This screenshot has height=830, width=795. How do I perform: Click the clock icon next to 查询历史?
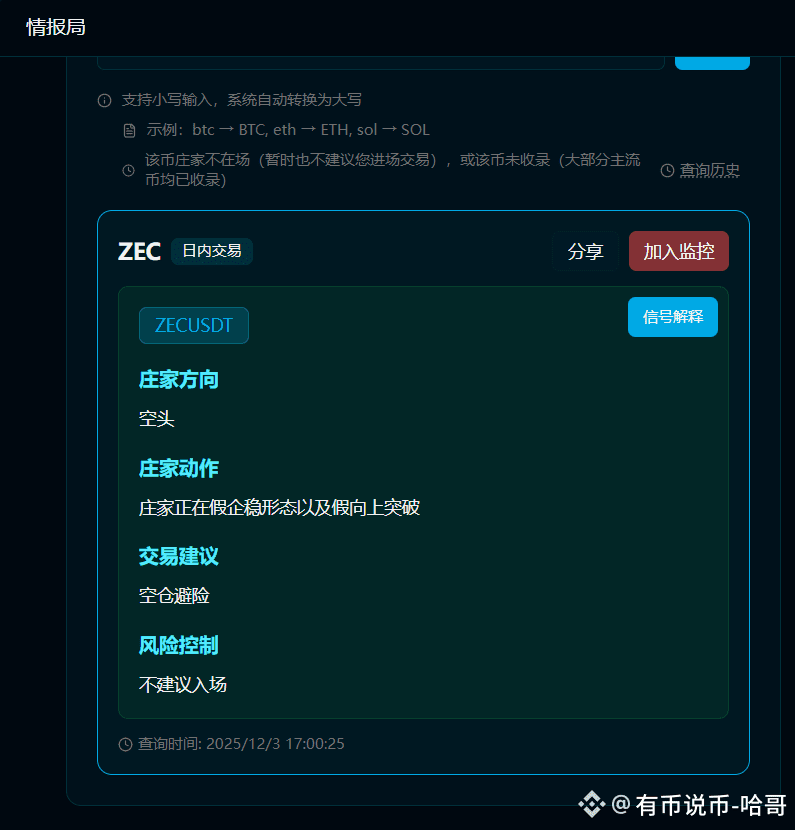[x=667, y=170]
